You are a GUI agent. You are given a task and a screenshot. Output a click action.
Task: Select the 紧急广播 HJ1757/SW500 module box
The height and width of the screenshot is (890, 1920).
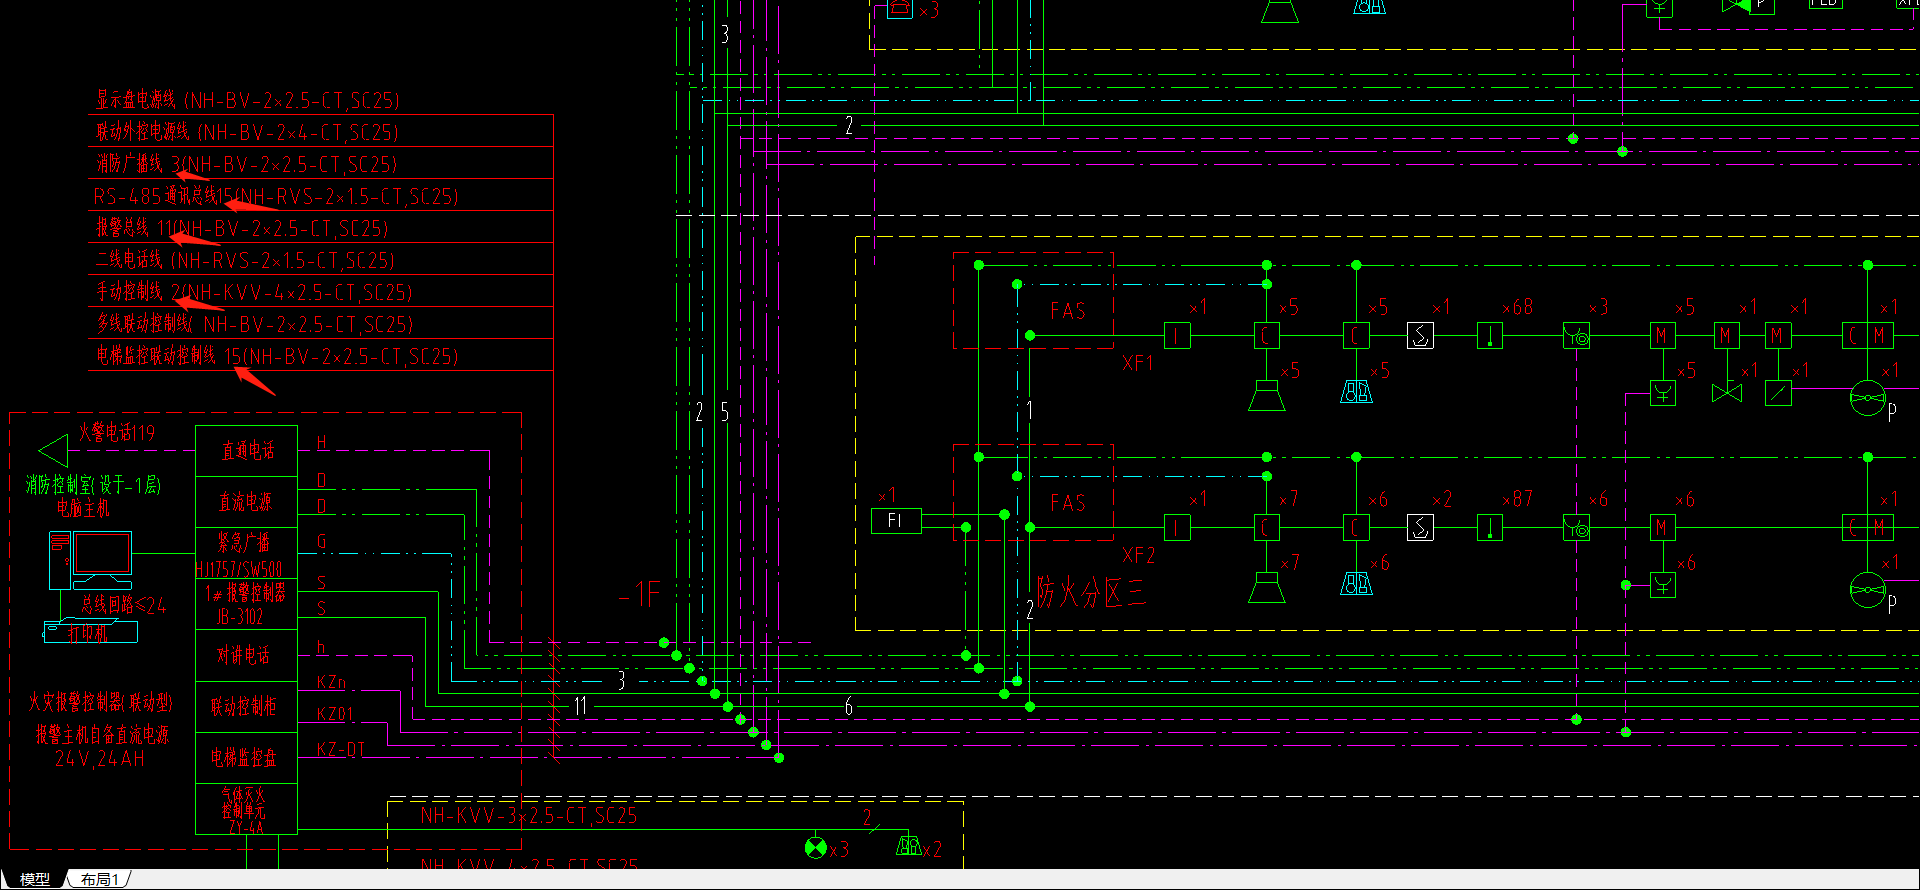click(x=246, y=553)
